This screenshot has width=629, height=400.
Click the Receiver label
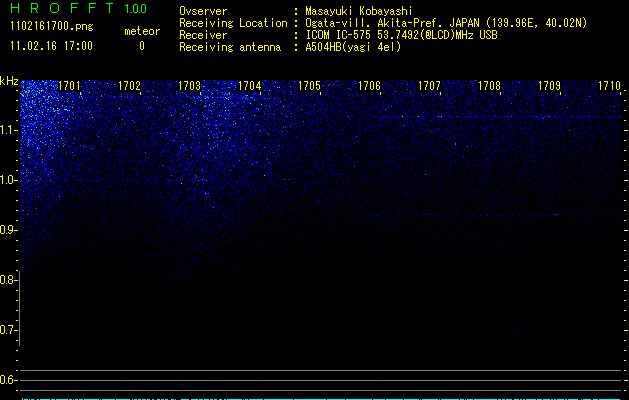(203, 35)
